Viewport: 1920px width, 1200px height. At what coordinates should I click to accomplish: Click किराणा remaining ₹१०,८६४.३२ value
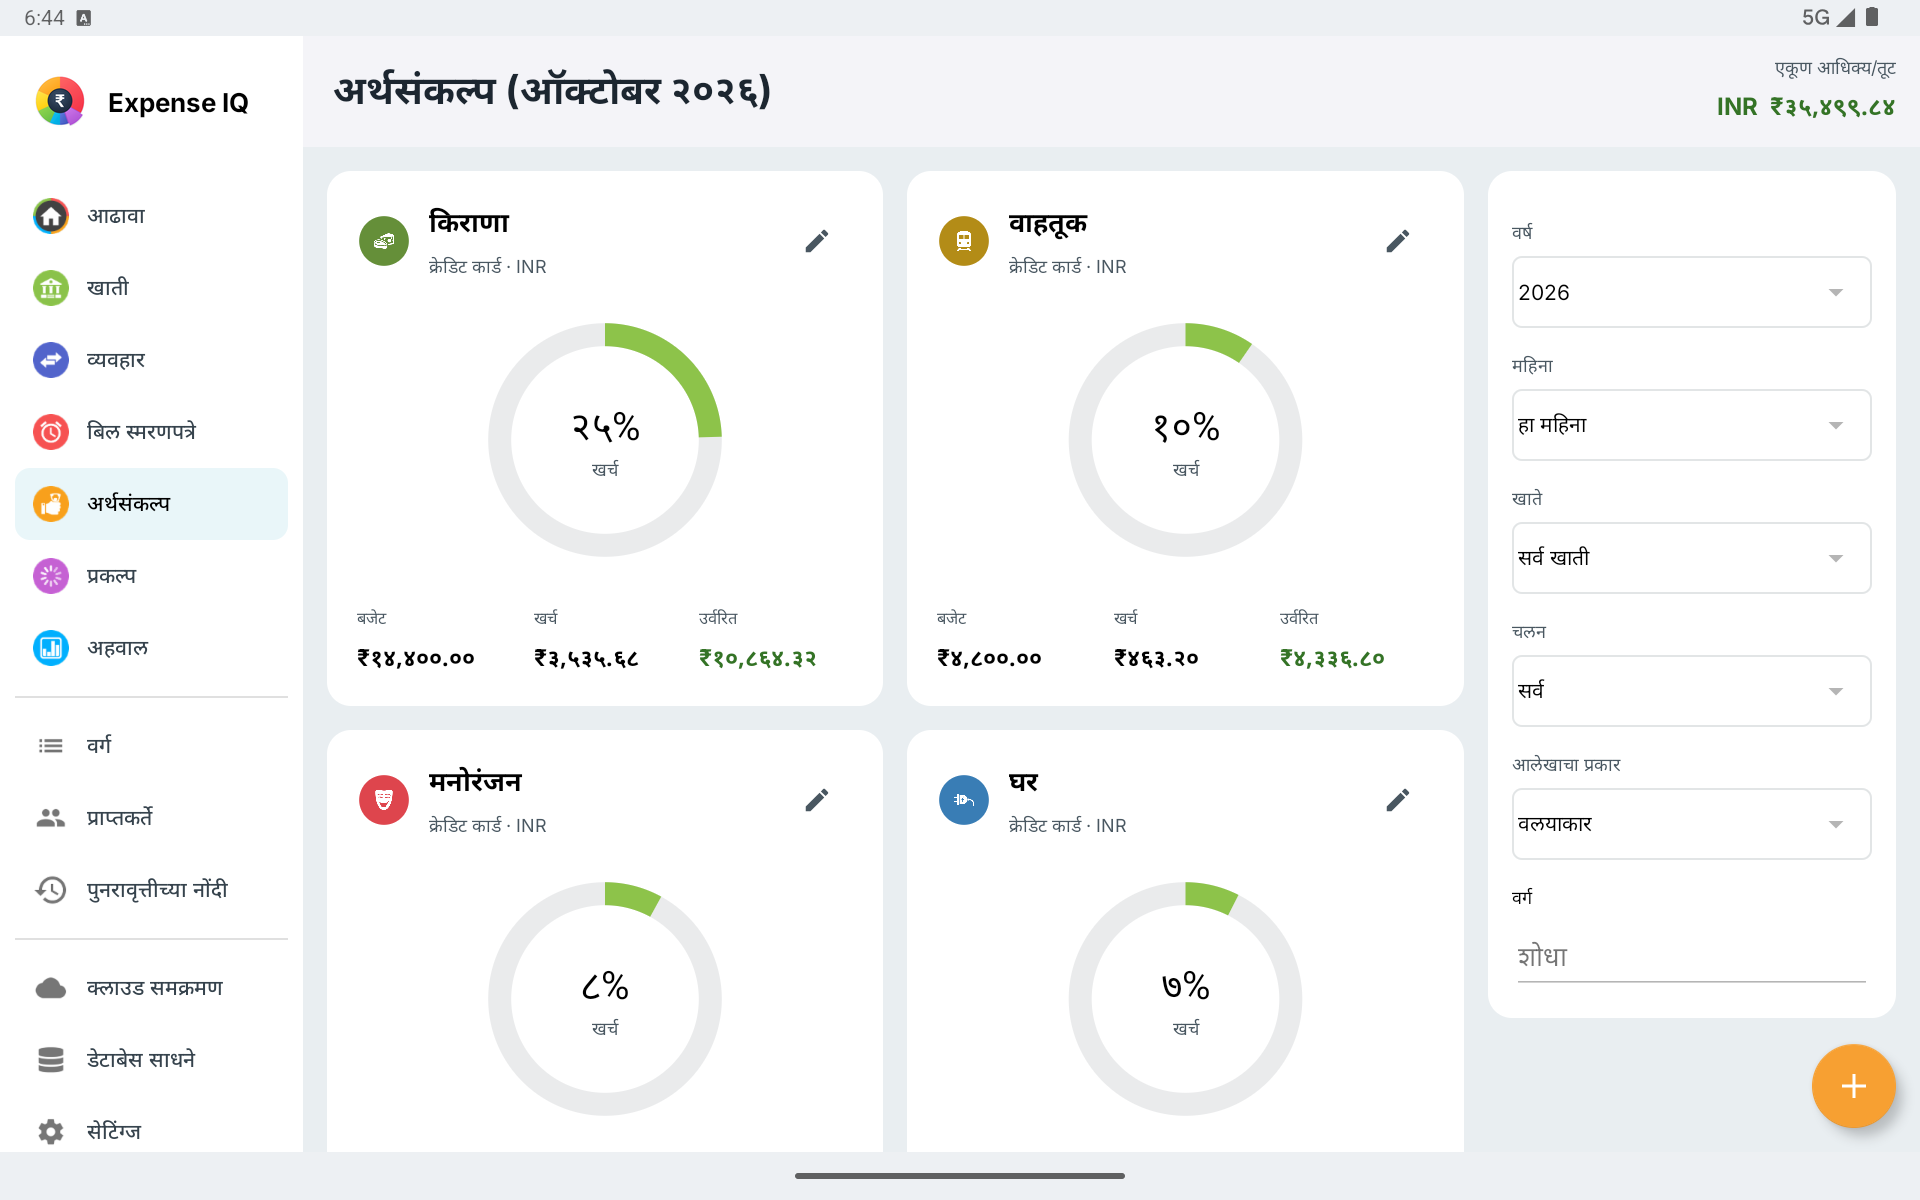click(x=757, y=658)
